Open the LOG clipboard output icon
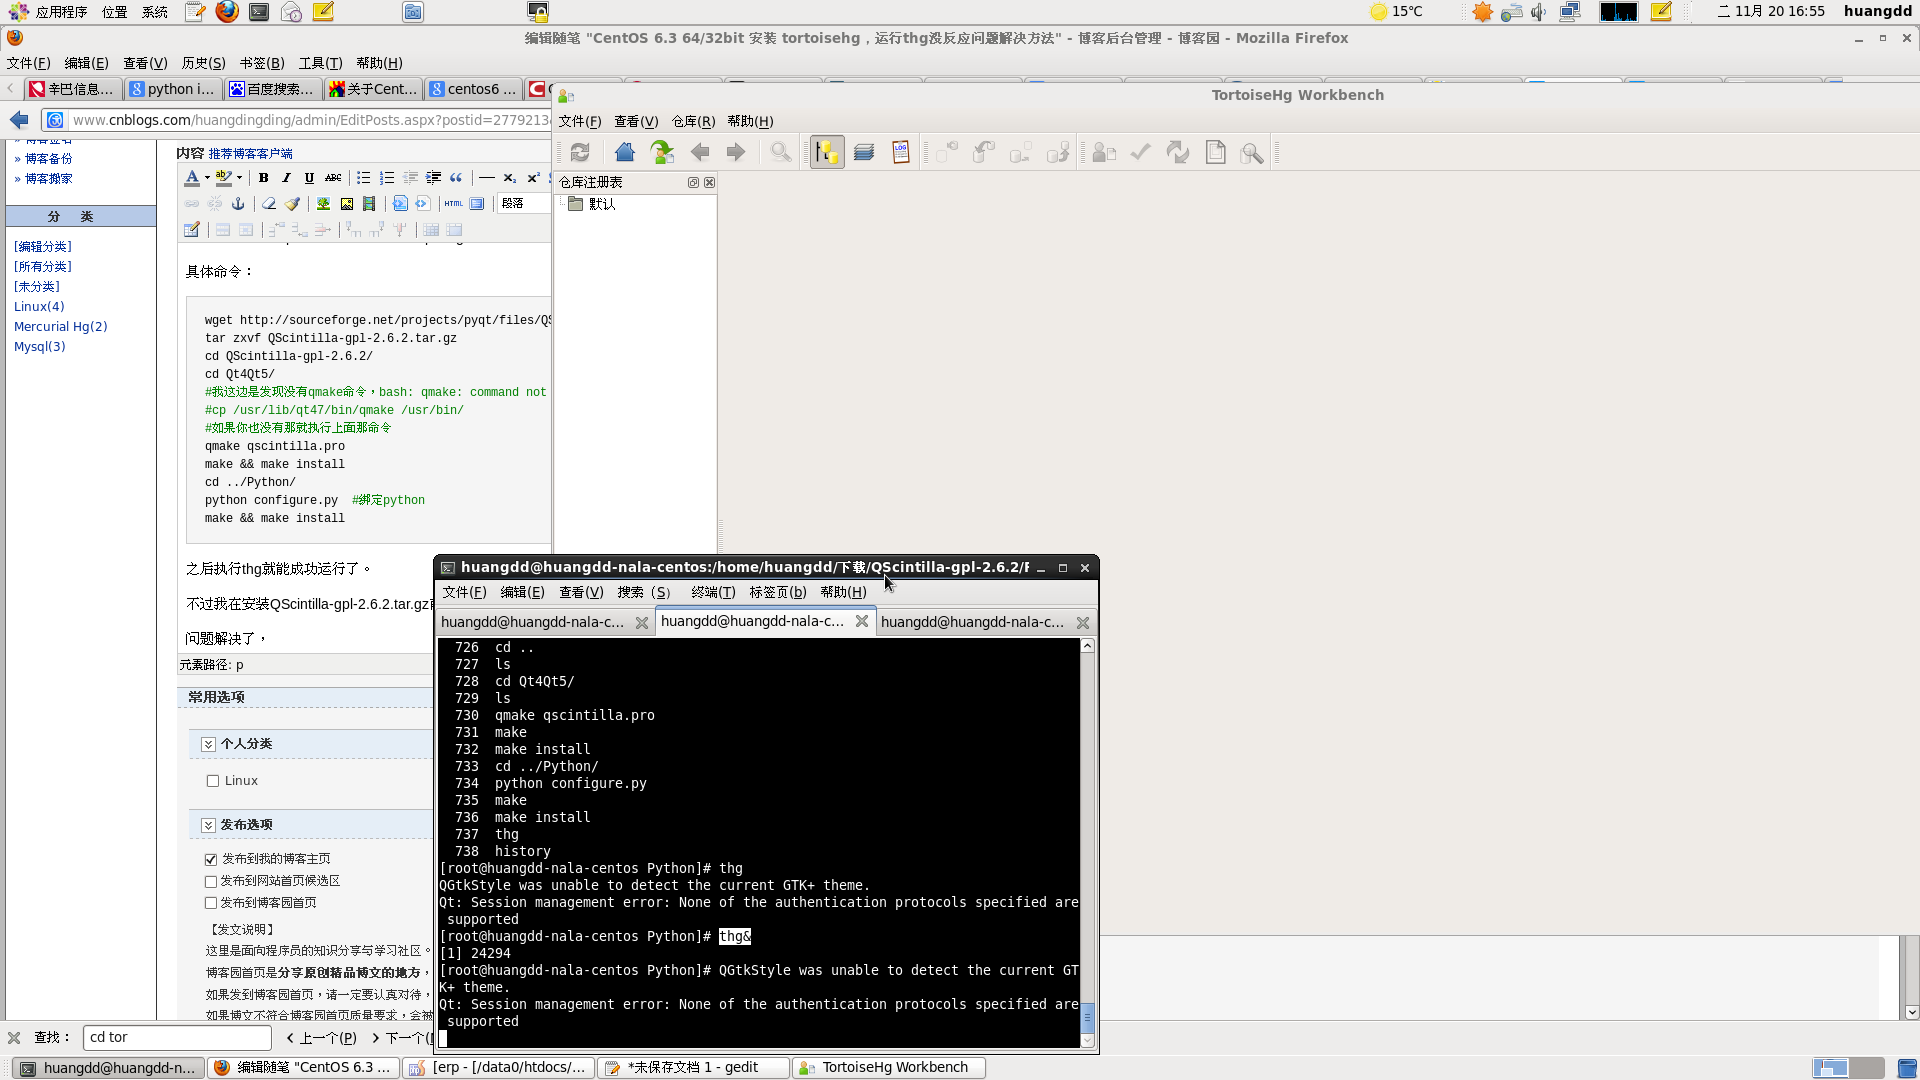 901,153
